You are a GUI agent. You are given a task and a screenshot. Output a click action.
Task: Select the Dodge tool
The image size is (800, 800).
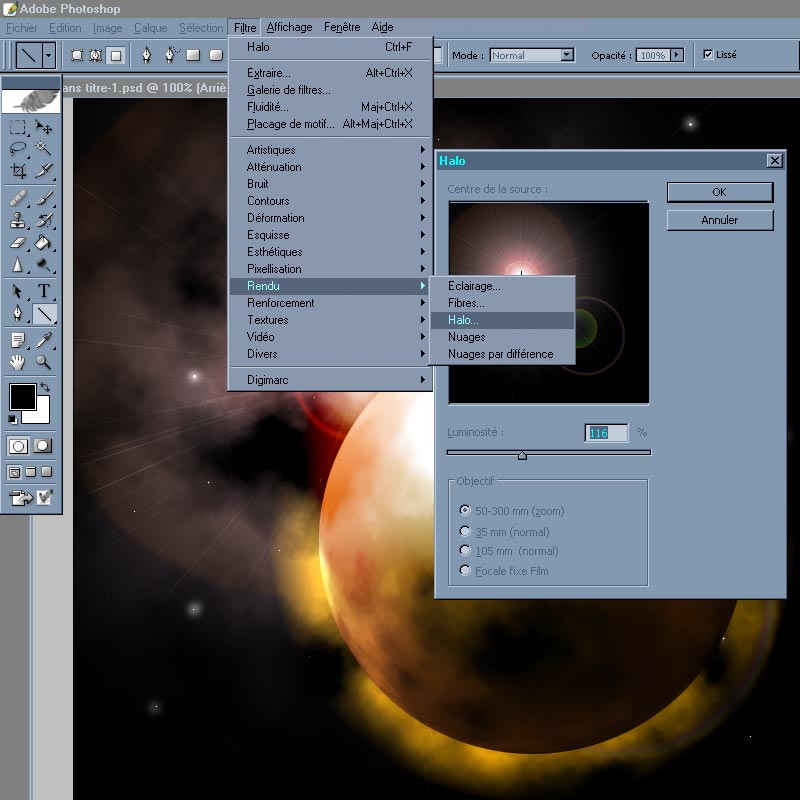[x=44, y=265]
